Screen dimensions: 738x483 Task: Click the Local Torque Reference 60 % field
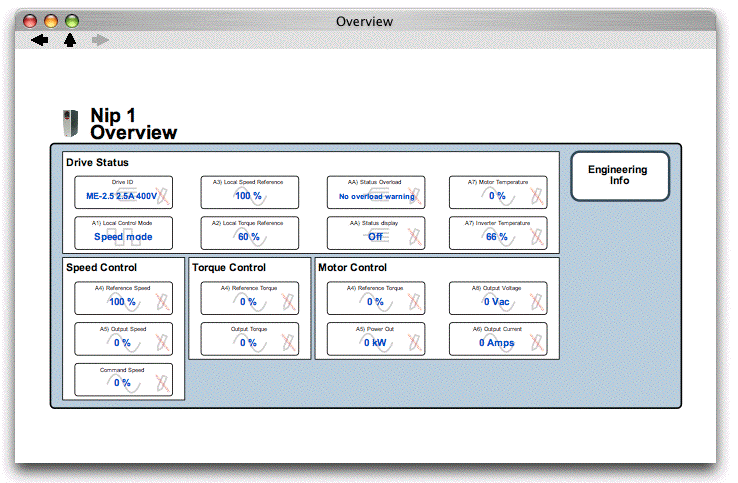249,233
